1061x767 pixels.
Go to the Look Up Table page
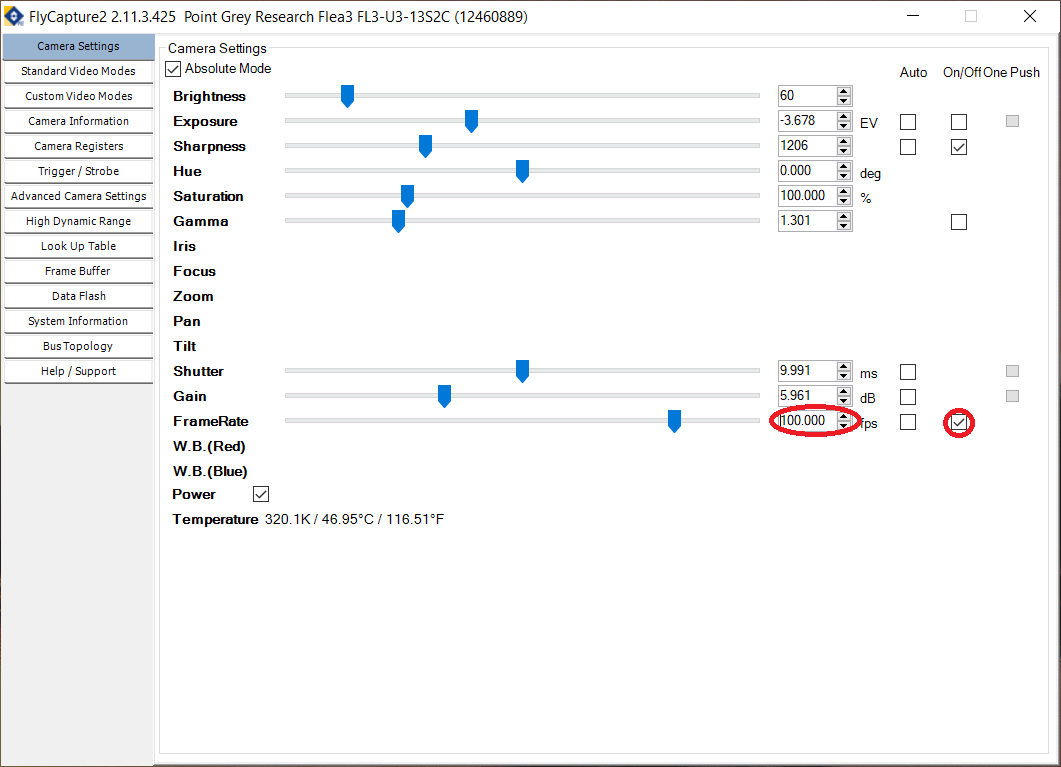pyautogui.click(x=78, y=246)
